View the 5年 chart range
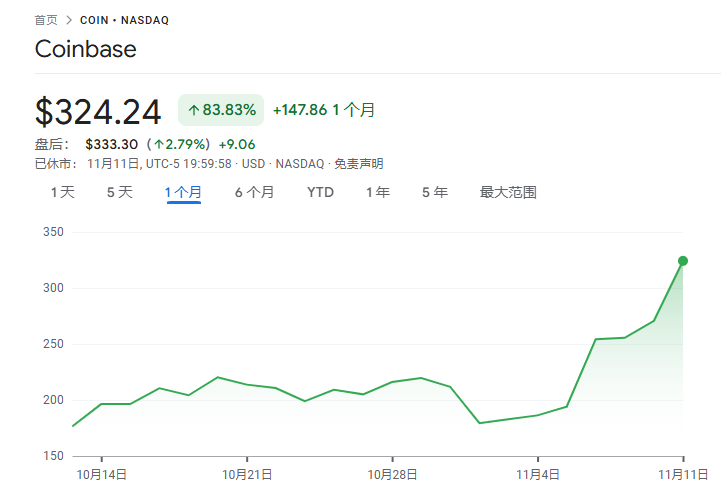 click(x=434, y=192)
